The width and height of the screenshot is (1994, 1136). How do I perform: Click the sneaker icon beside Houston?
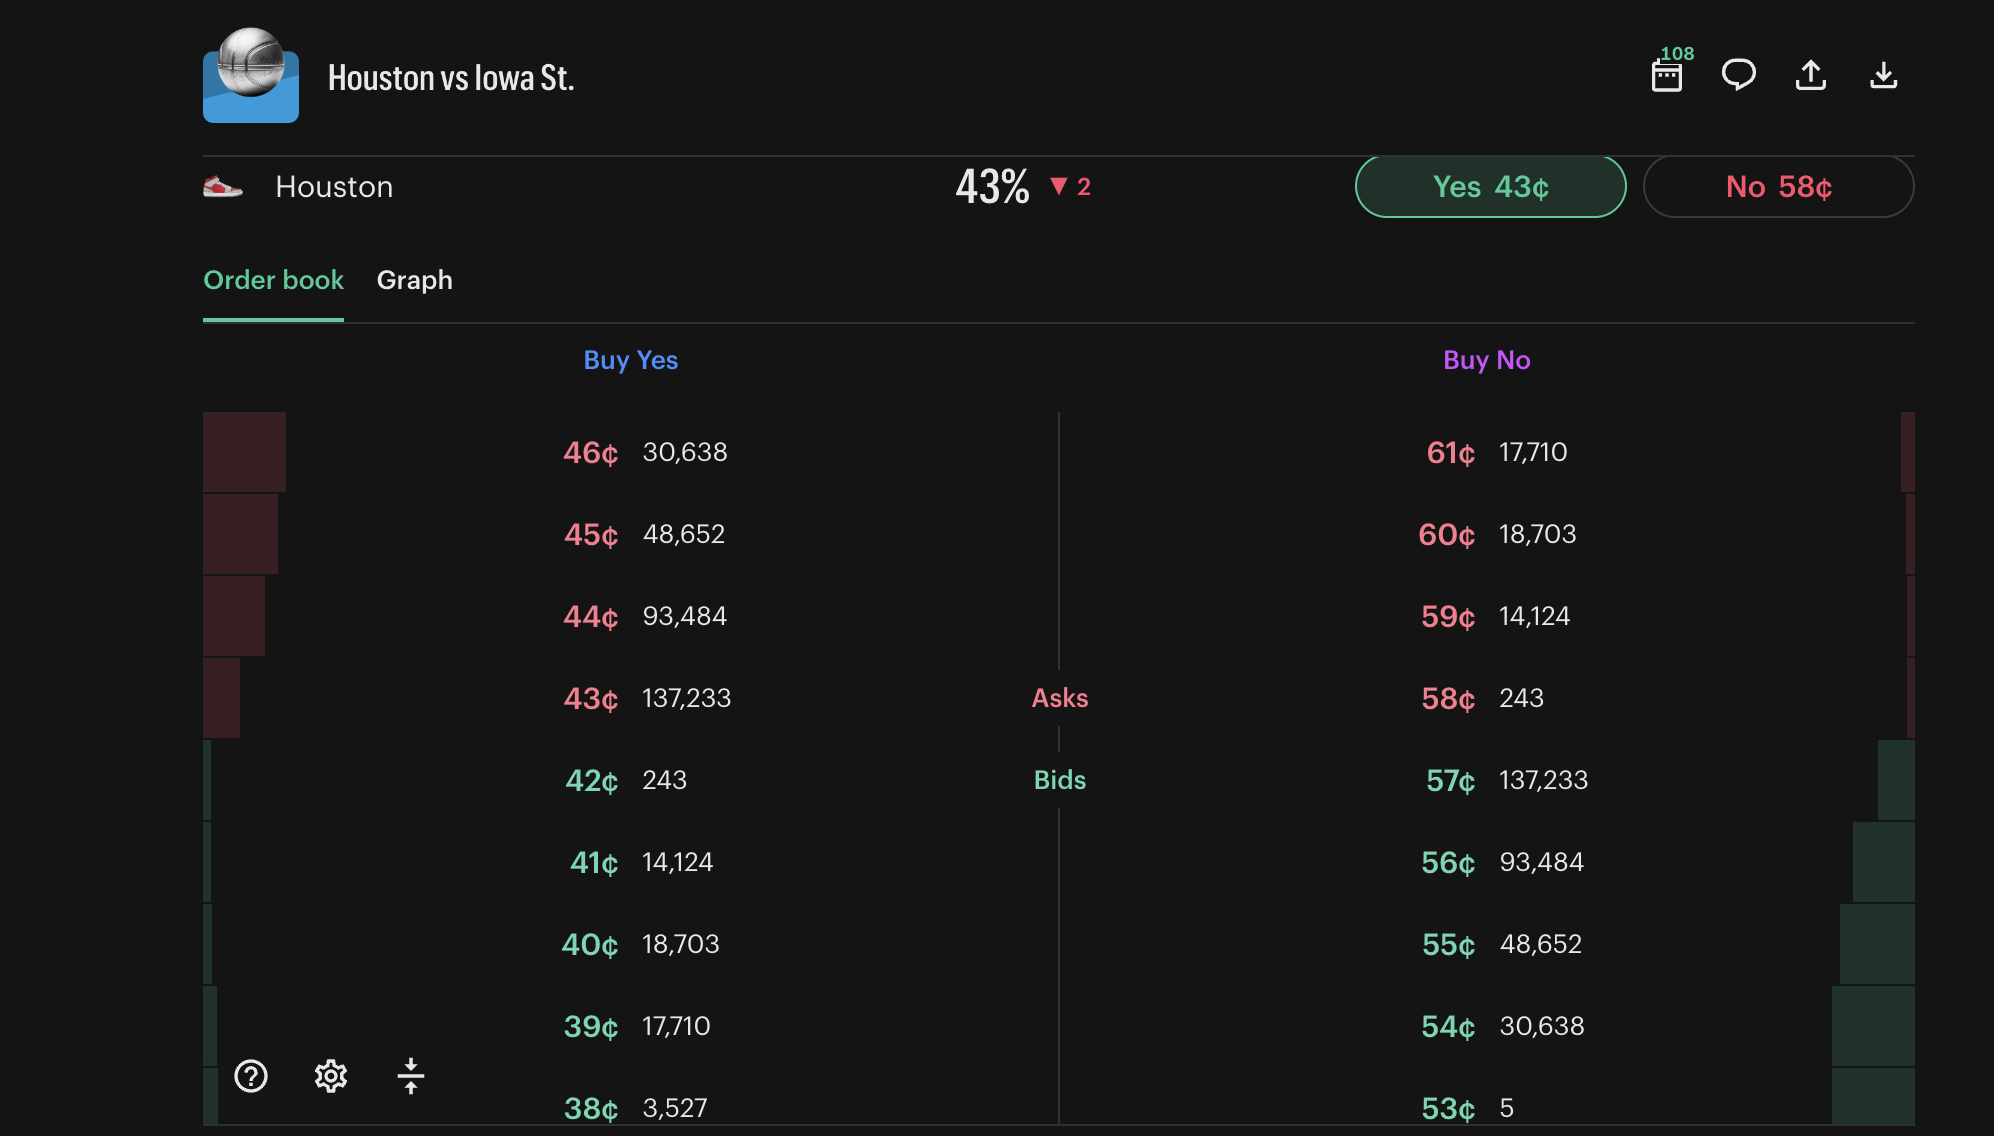pos(222,187)
